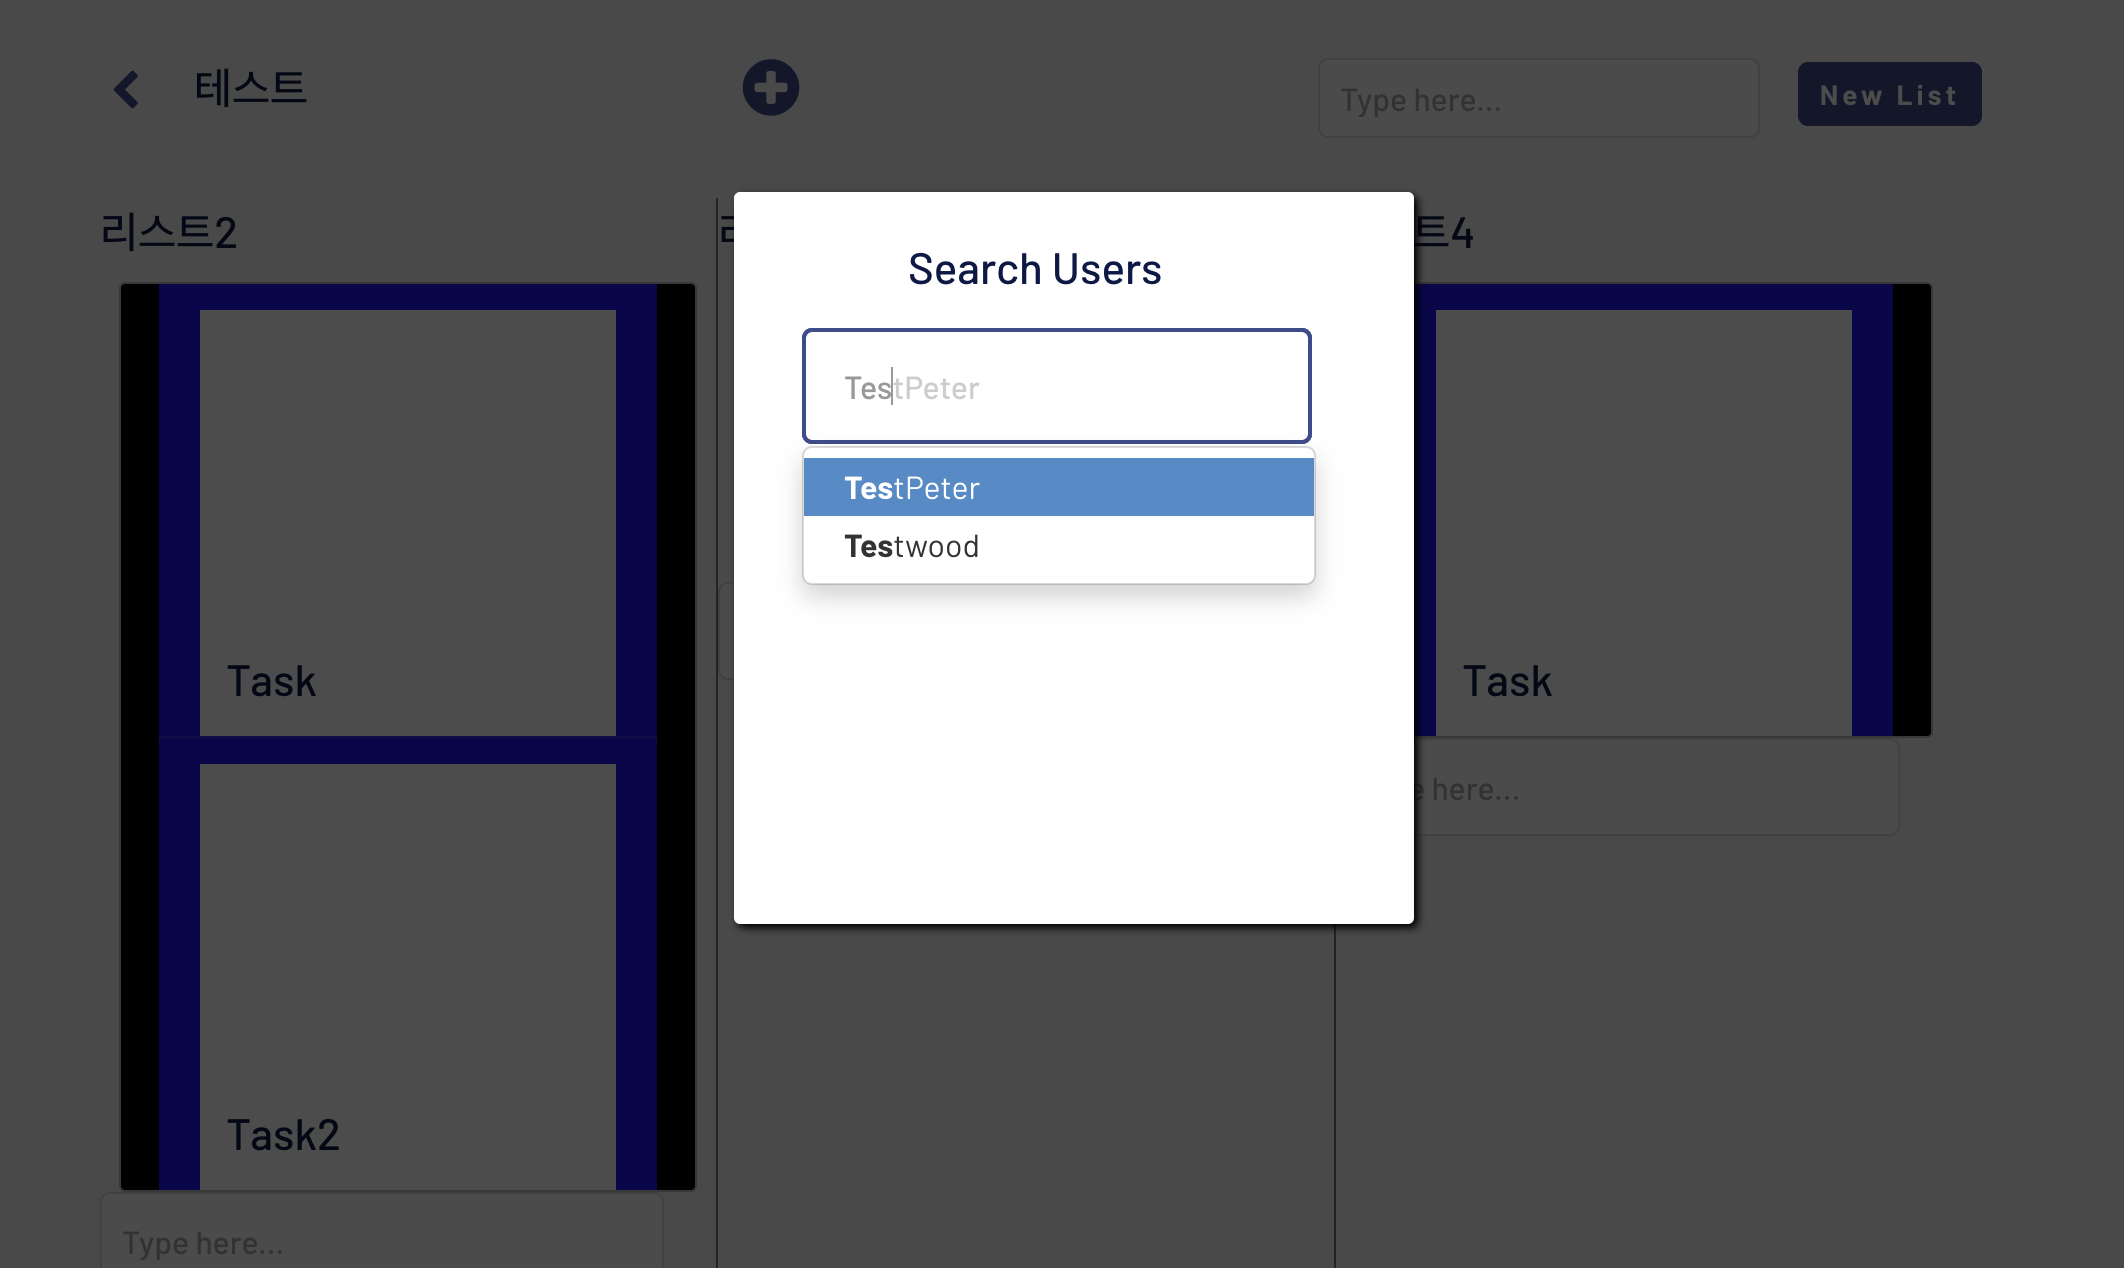Click the back chevron arrow
The image size is (2124, 1268).
point(127,89)
